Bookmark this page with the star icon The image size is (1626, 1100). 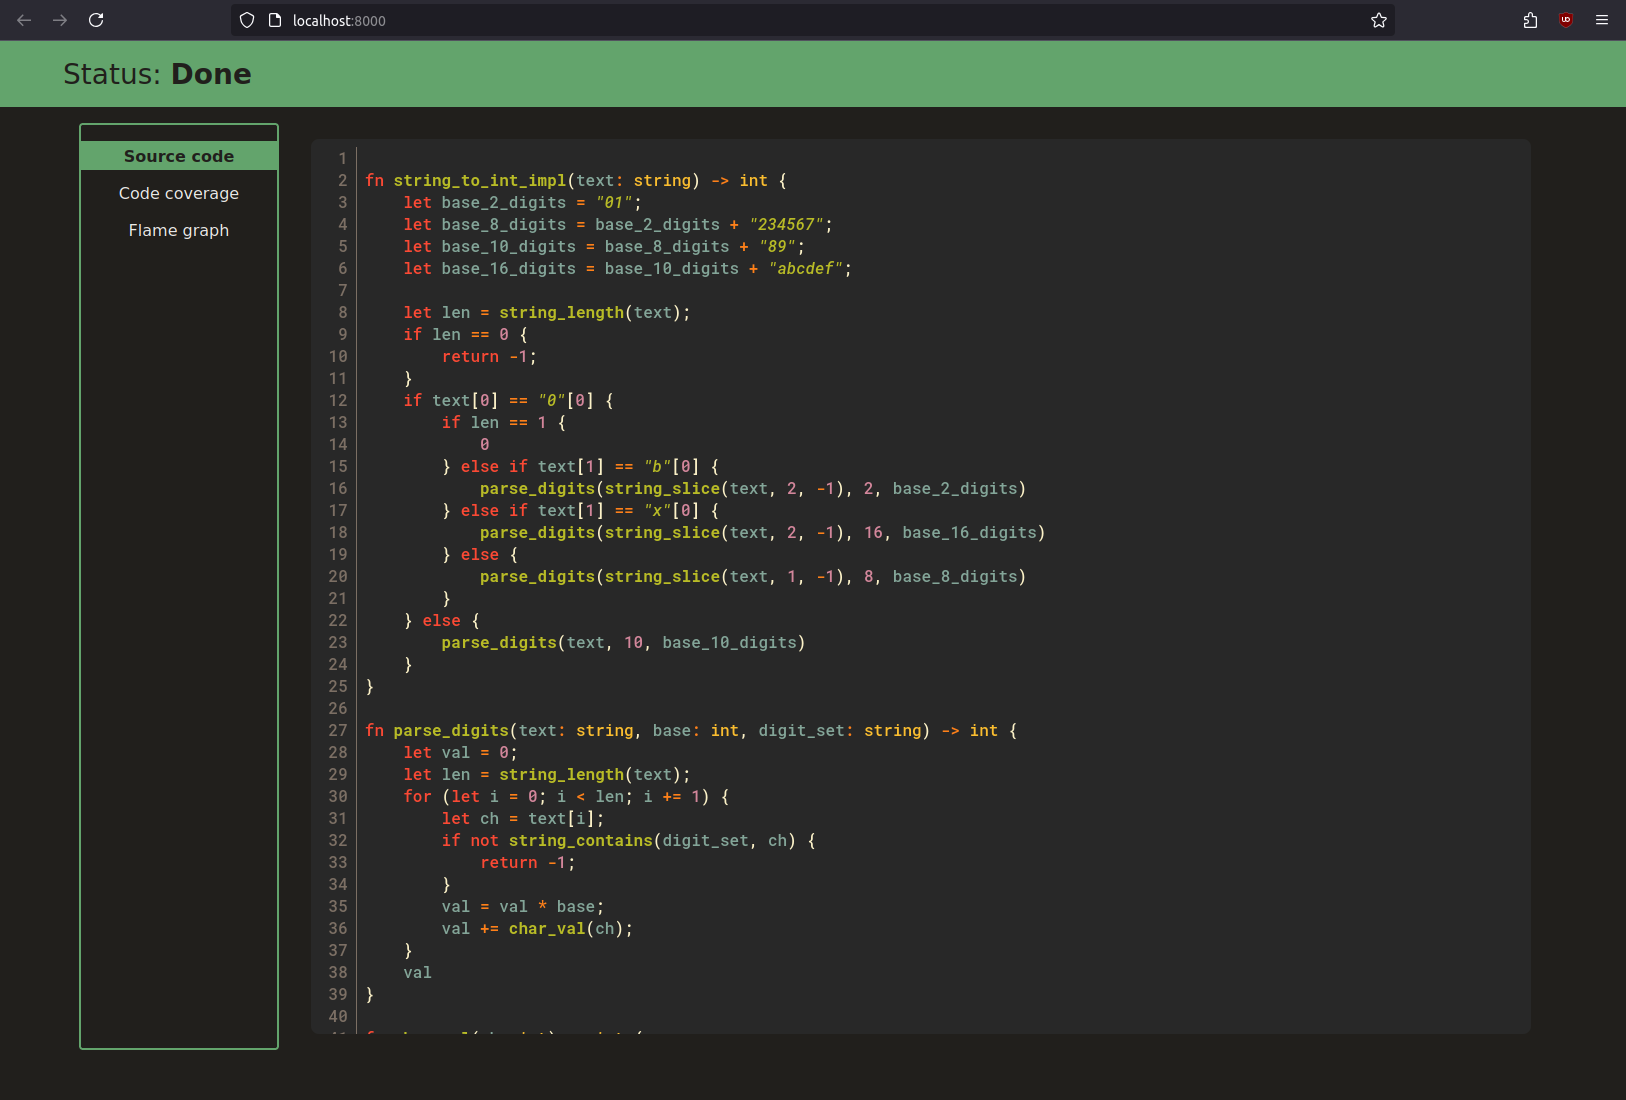(1379, 20)
